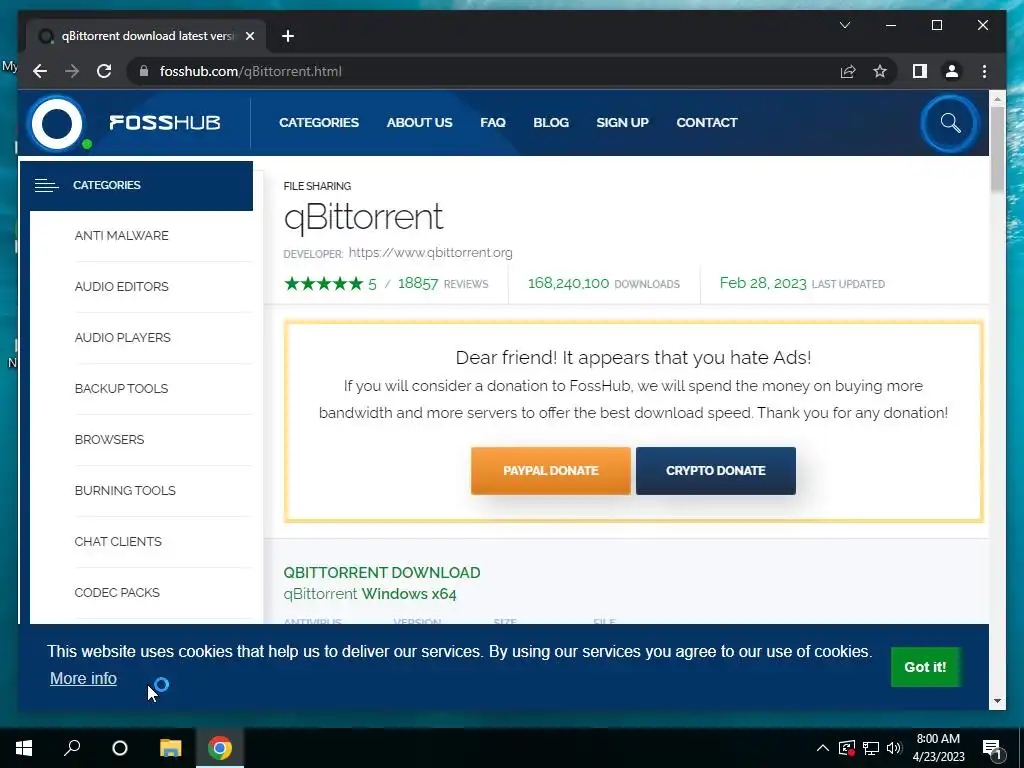Select CHAT CLIENTS category
Image resolution: width=1024 pixels, height=768 pixels.
click(x=118, y=541)
